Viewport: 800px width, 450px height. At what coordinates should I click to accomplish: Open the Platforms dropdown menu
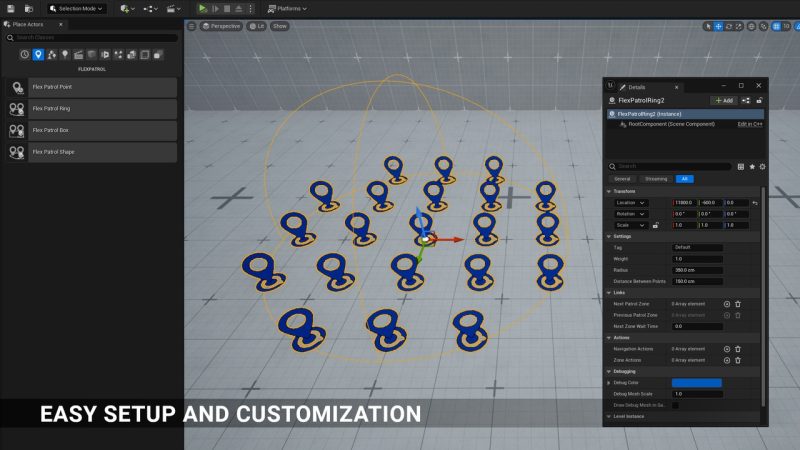285,8
